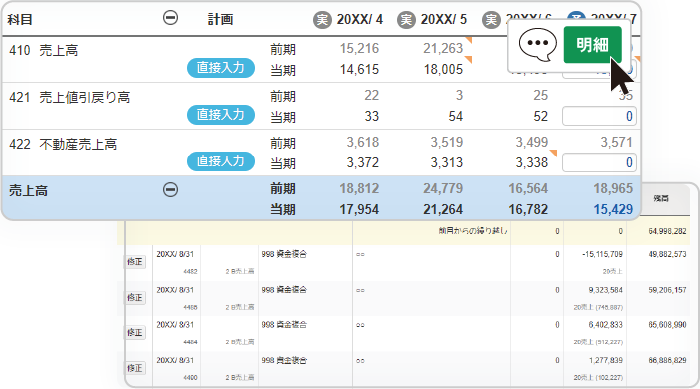Click the 修正 button for balance 66,886,829 row
This screenshot has width=700, height=389.
(135, 368)
